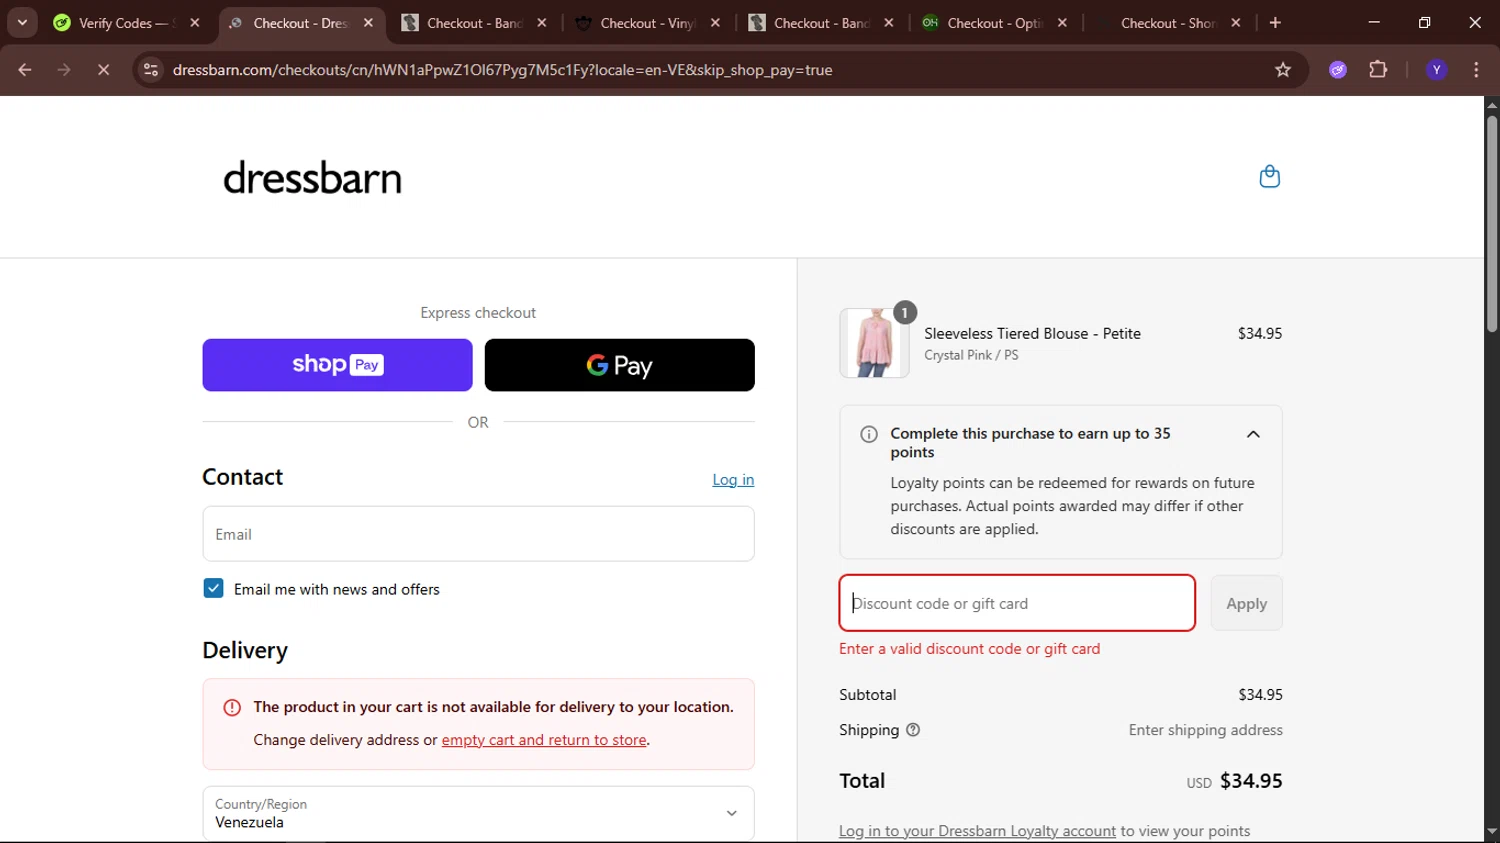Click the browser address bar URL
The image size is (1500, 843).
pos(502,70)
